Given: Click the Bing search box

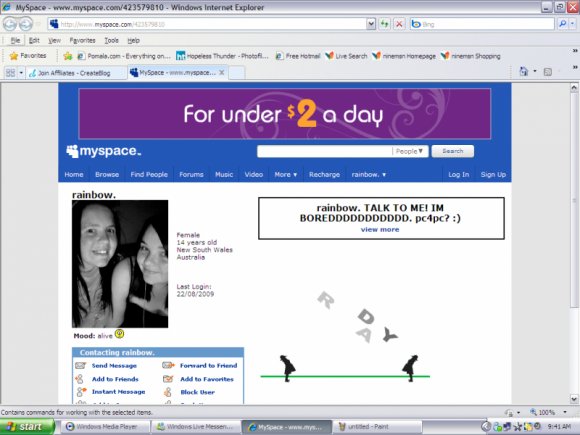Looking at the screenshot, I should [483, 24].
